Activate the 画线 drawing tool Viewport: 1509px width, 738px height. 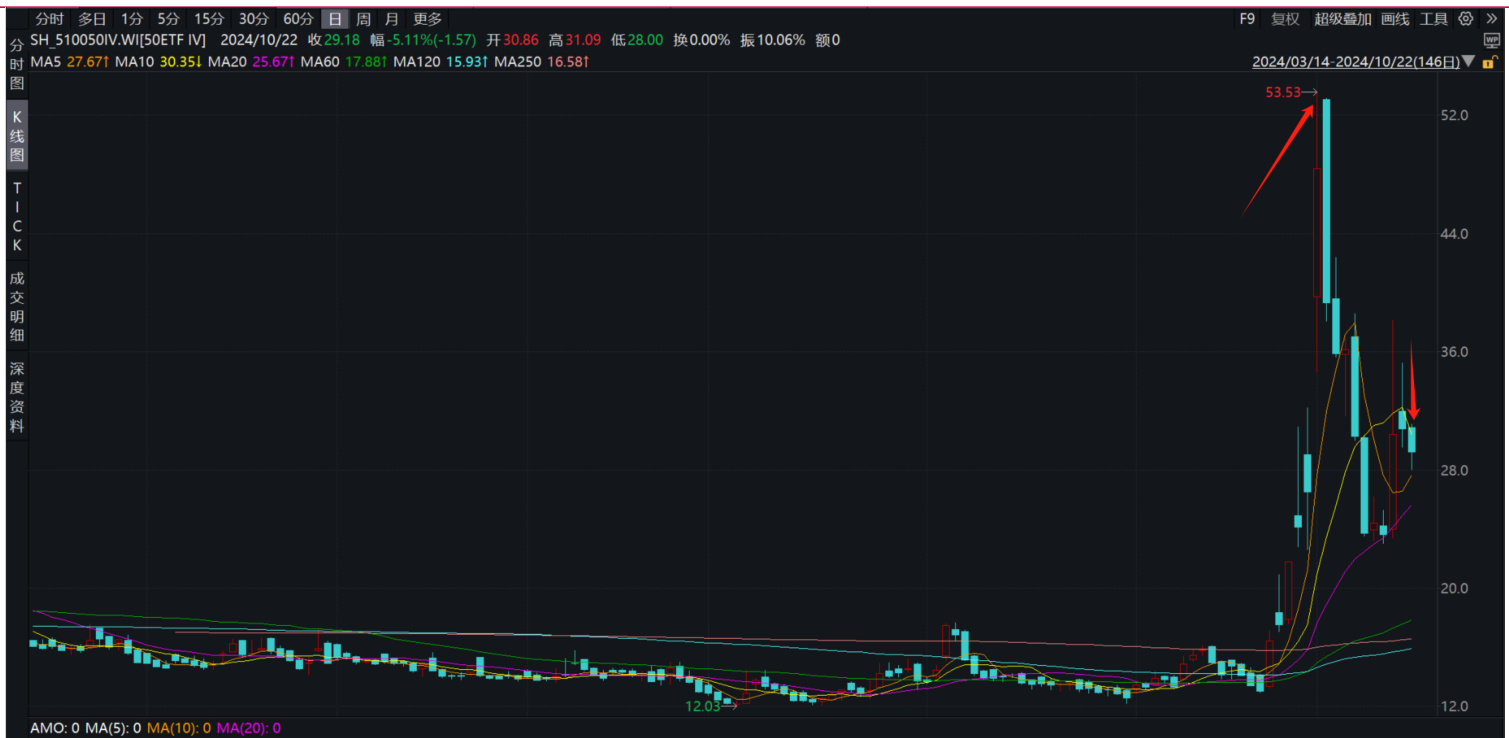(x=1395, y=19)
